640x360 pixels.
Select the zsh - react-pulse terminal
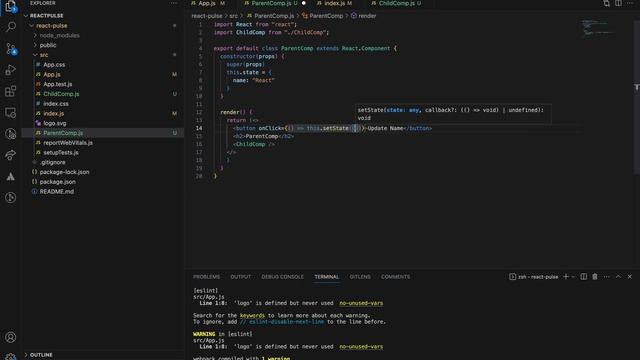pyautogui.click(x=533, y=277)
